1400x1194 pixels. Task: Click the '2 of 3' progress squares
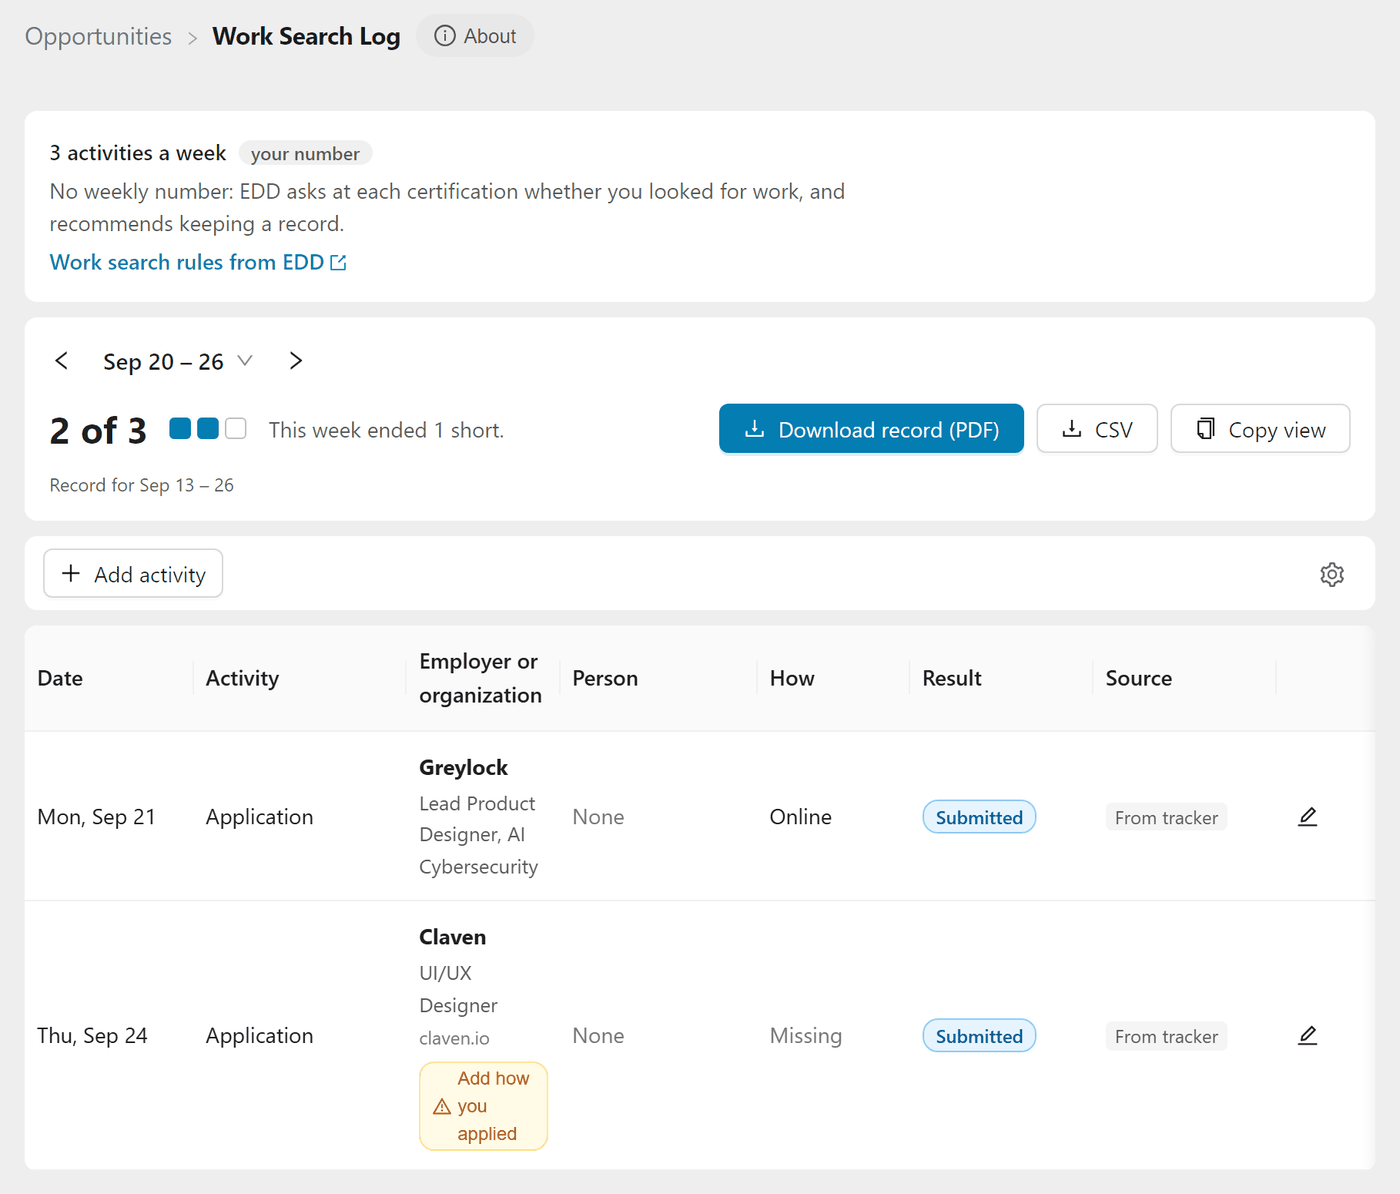point(208,429)
